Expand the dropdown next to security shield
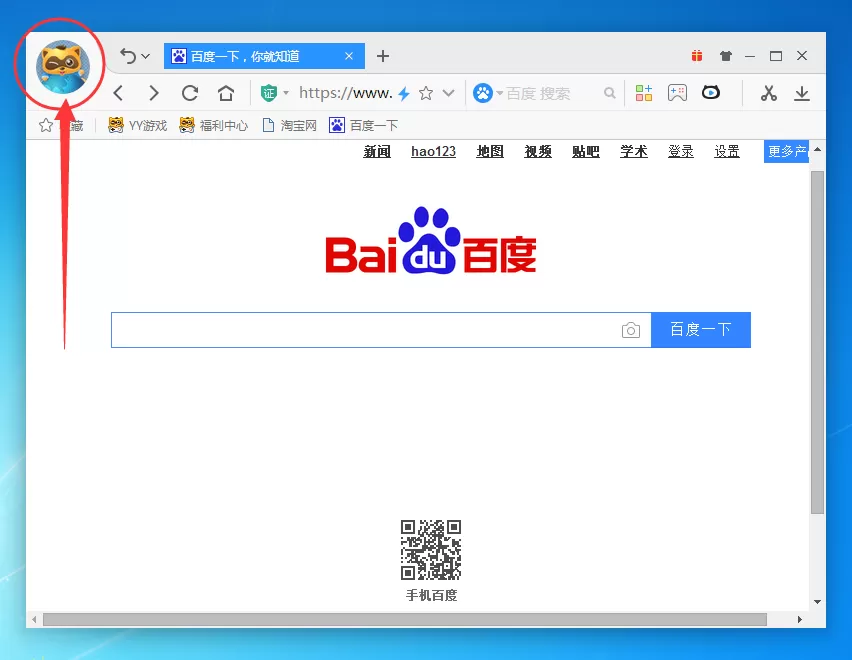This screenshot has width=852, height=660. (286, 93)
